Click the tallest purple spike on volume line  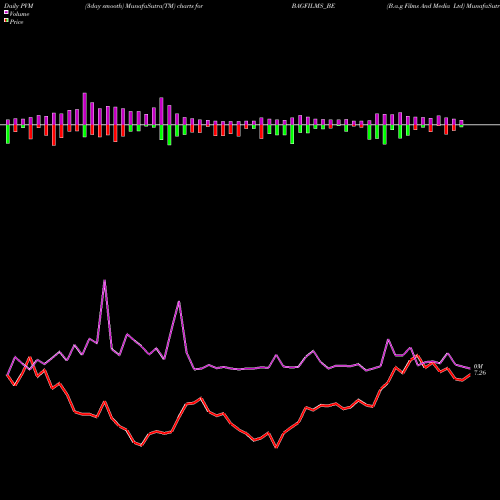click(105, 280)
